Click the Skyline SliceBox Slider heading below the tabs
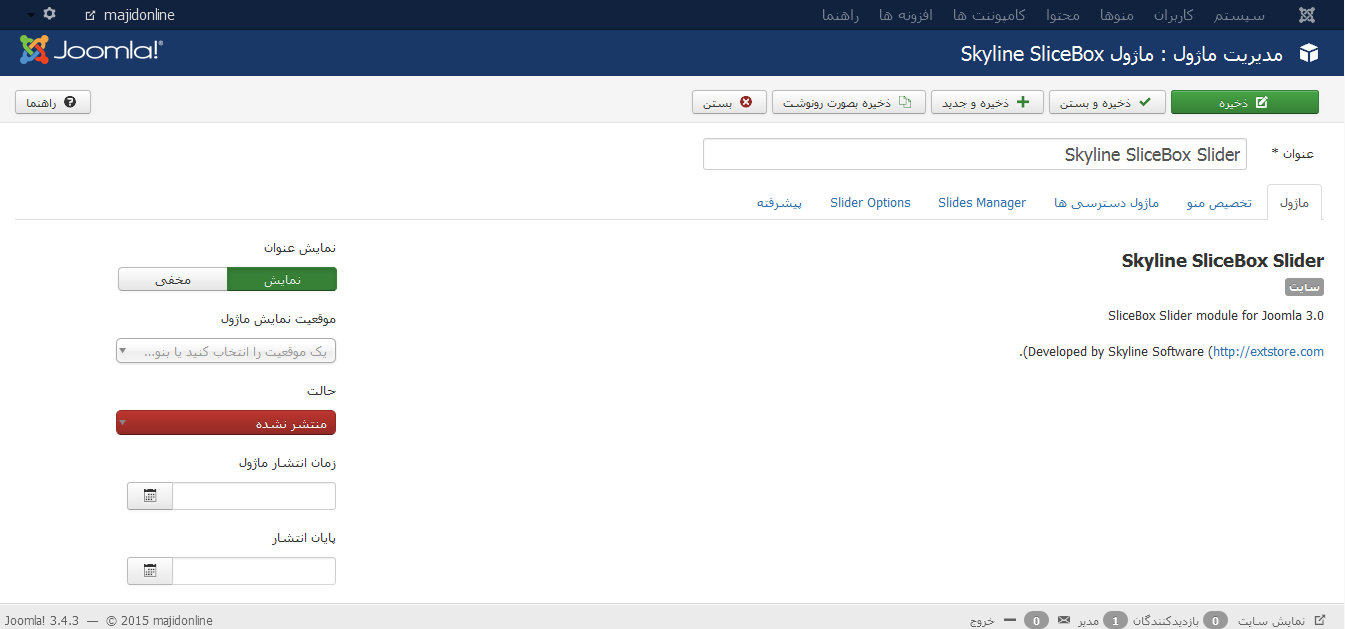 pyautogui.click(x=1223, y=261)
